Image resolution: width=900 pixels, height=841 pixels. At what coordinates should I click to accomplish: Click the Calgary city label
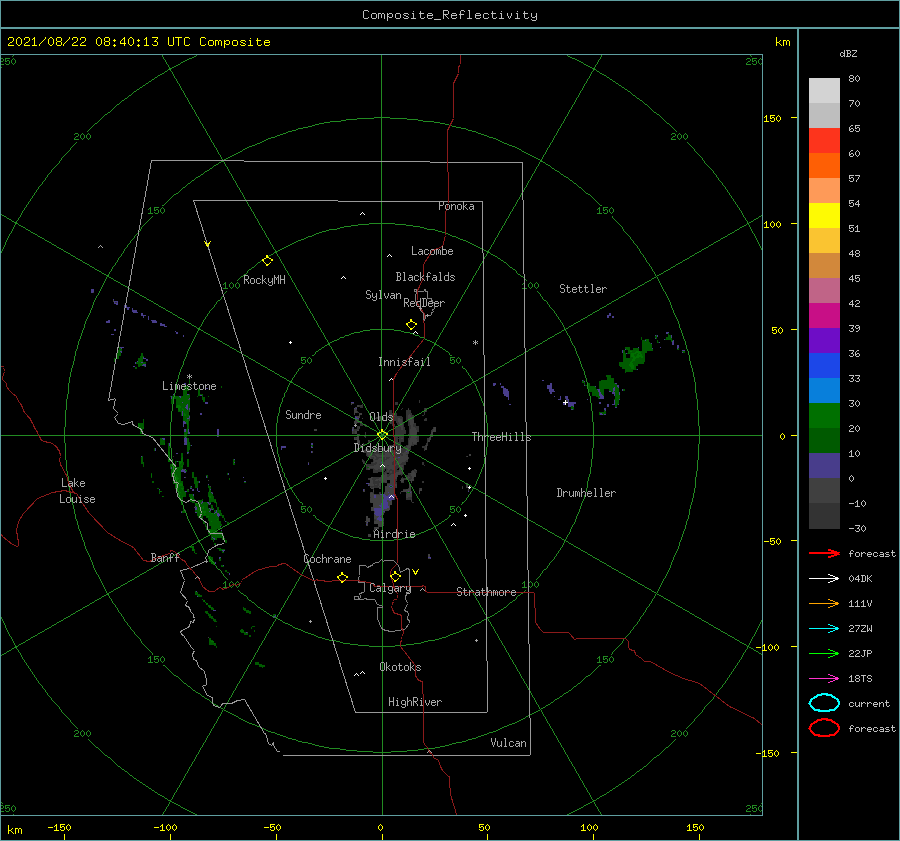(x=390, y=588)
